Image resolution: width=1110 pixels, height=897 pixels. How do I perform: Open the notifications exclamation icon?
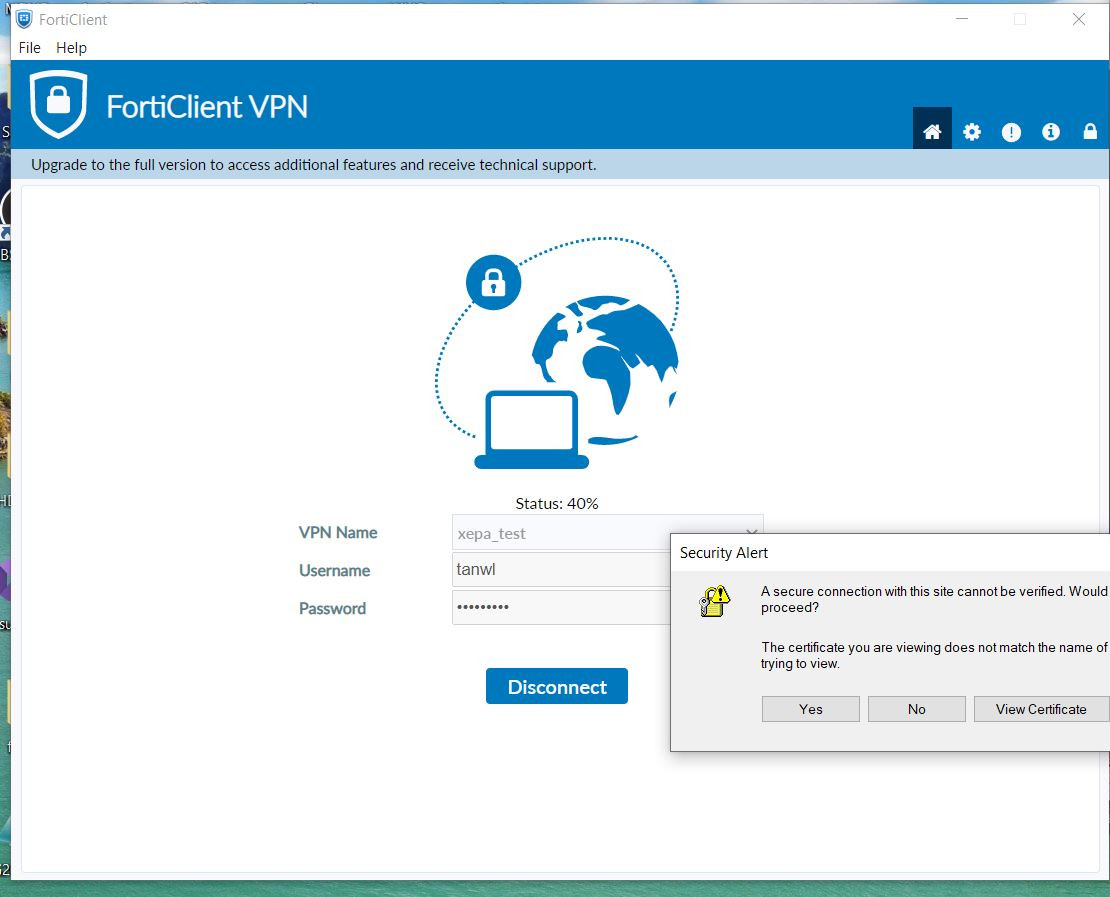pos(1011,132)
